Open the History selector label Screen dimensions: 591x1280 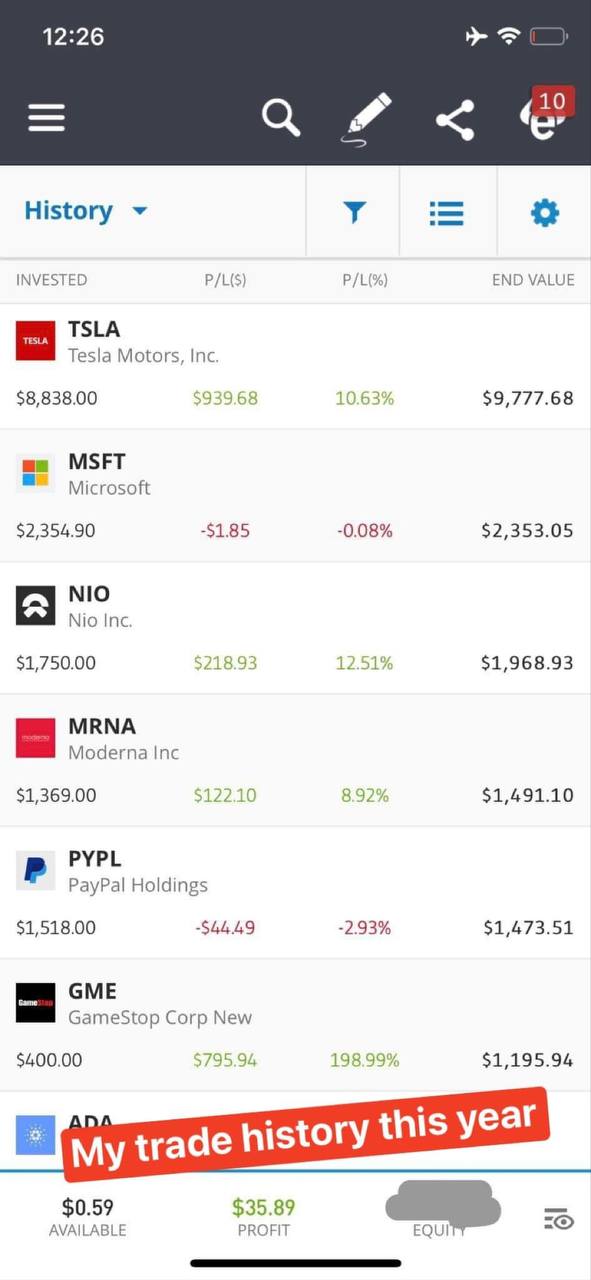pyautogui.click(x=68, y=211)
